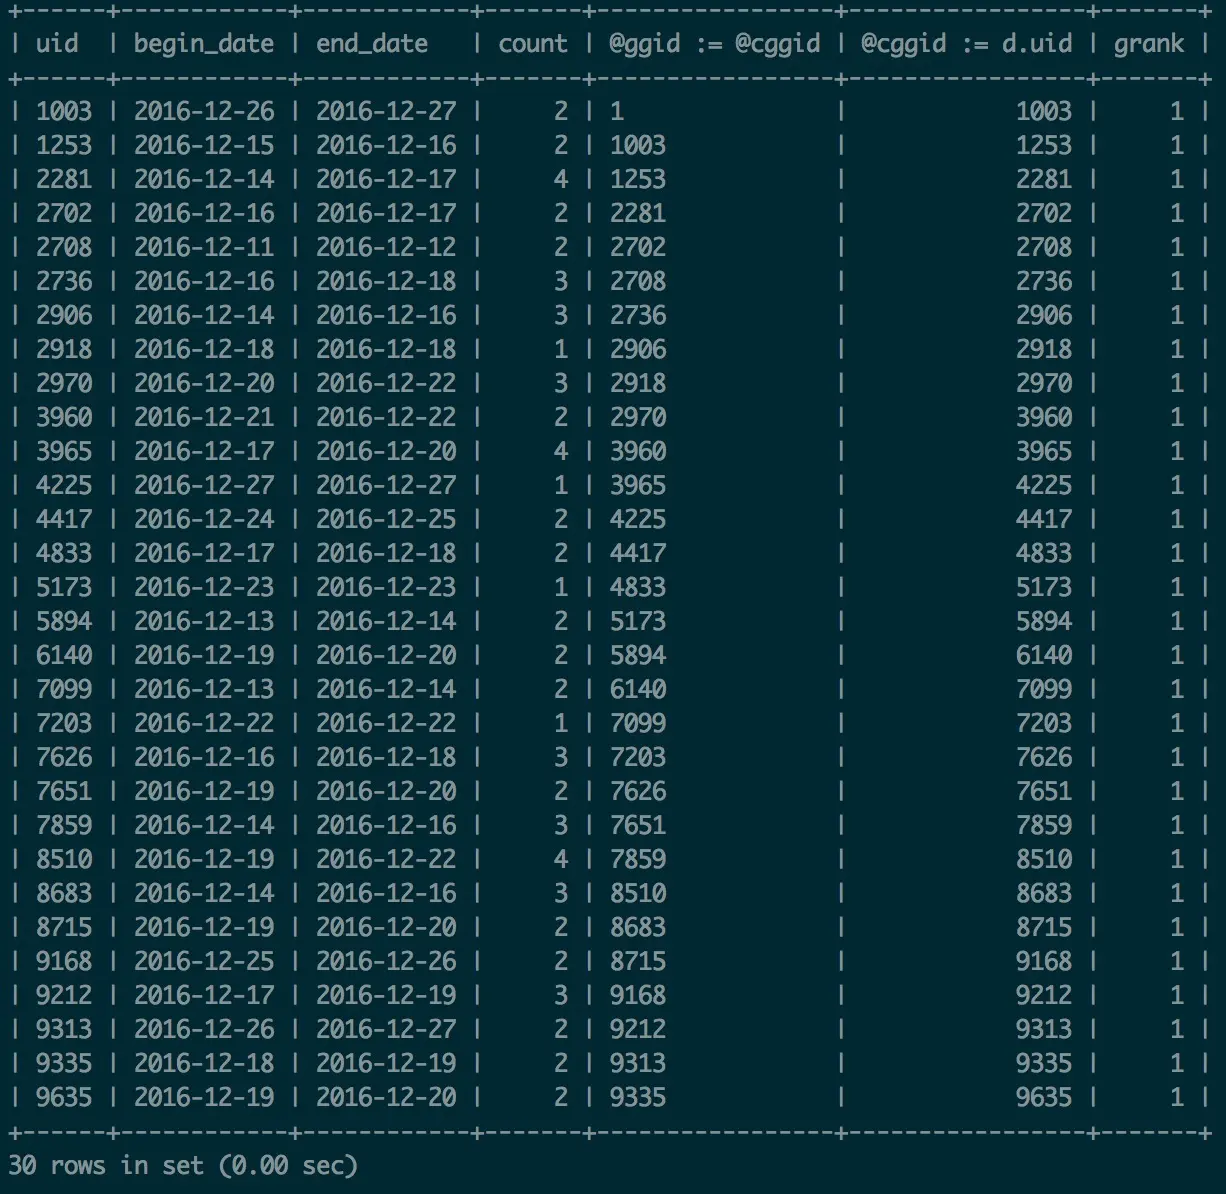Click uid cell 2702
Screen dimensions: 1226x1194
(x=64, y=213)
